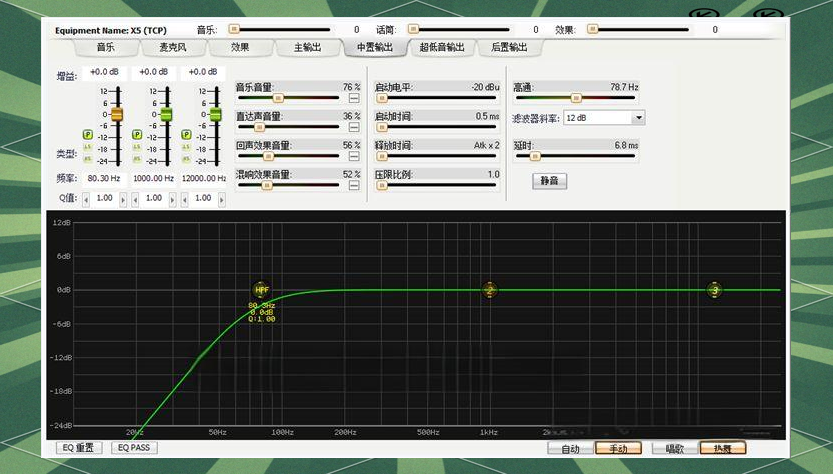Decrease Q value of the 12000 Hz band

[185, 199]
